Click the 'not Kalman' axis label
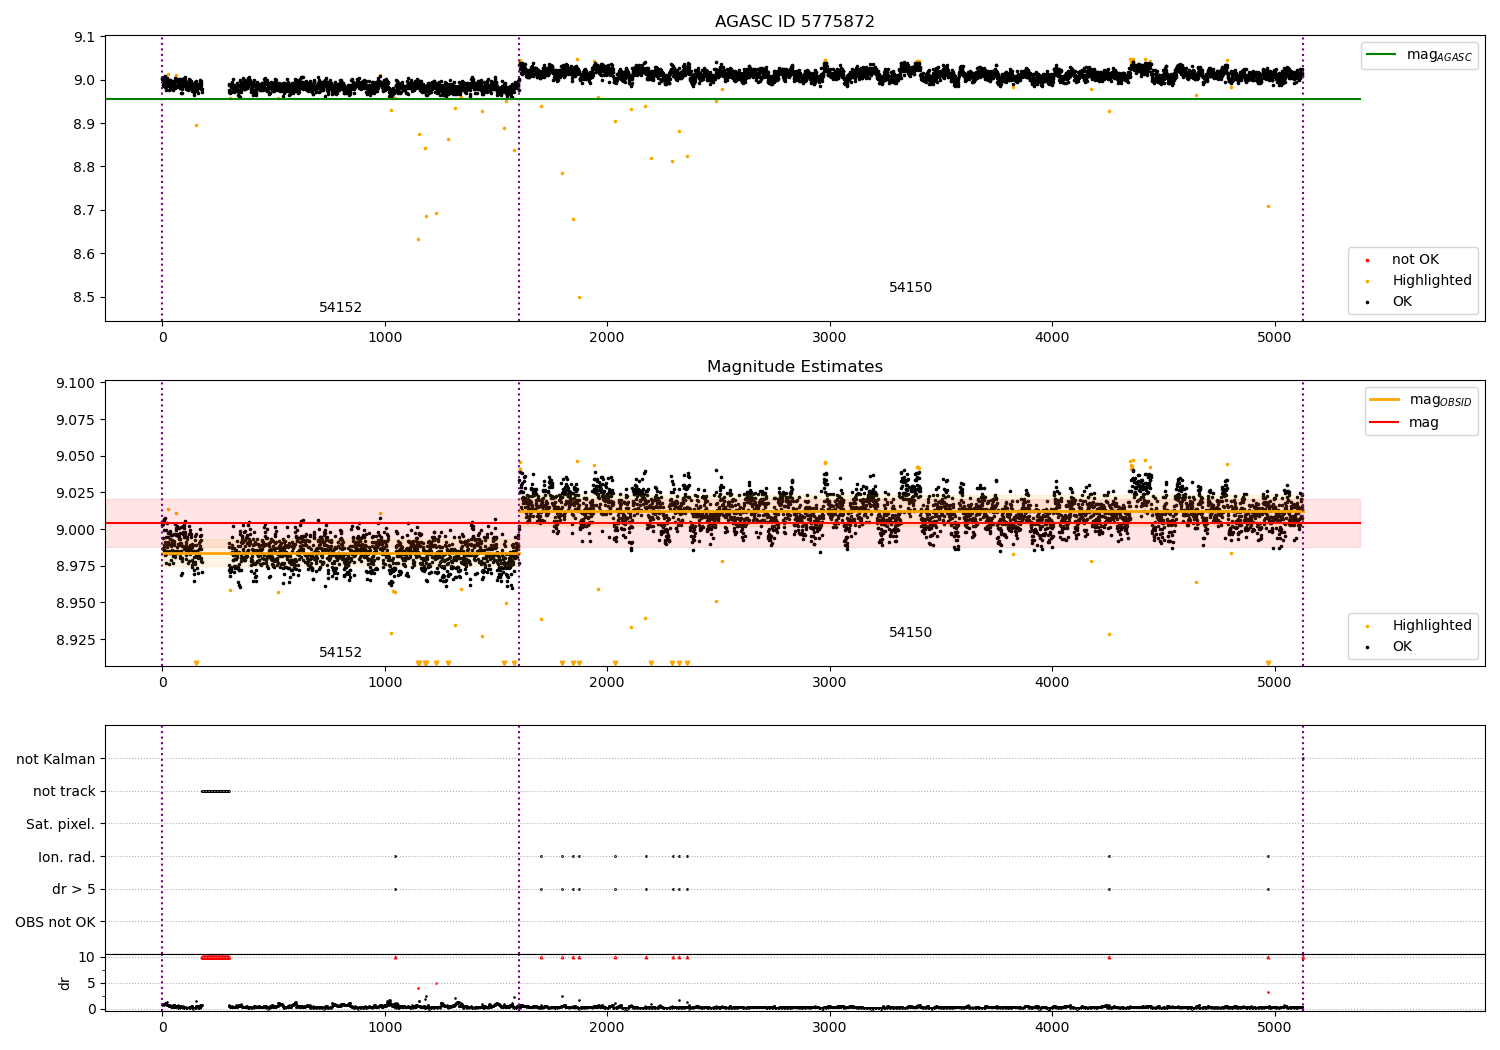The image size is (1500, 1050). pyautogui.click(x=56, y=760)
